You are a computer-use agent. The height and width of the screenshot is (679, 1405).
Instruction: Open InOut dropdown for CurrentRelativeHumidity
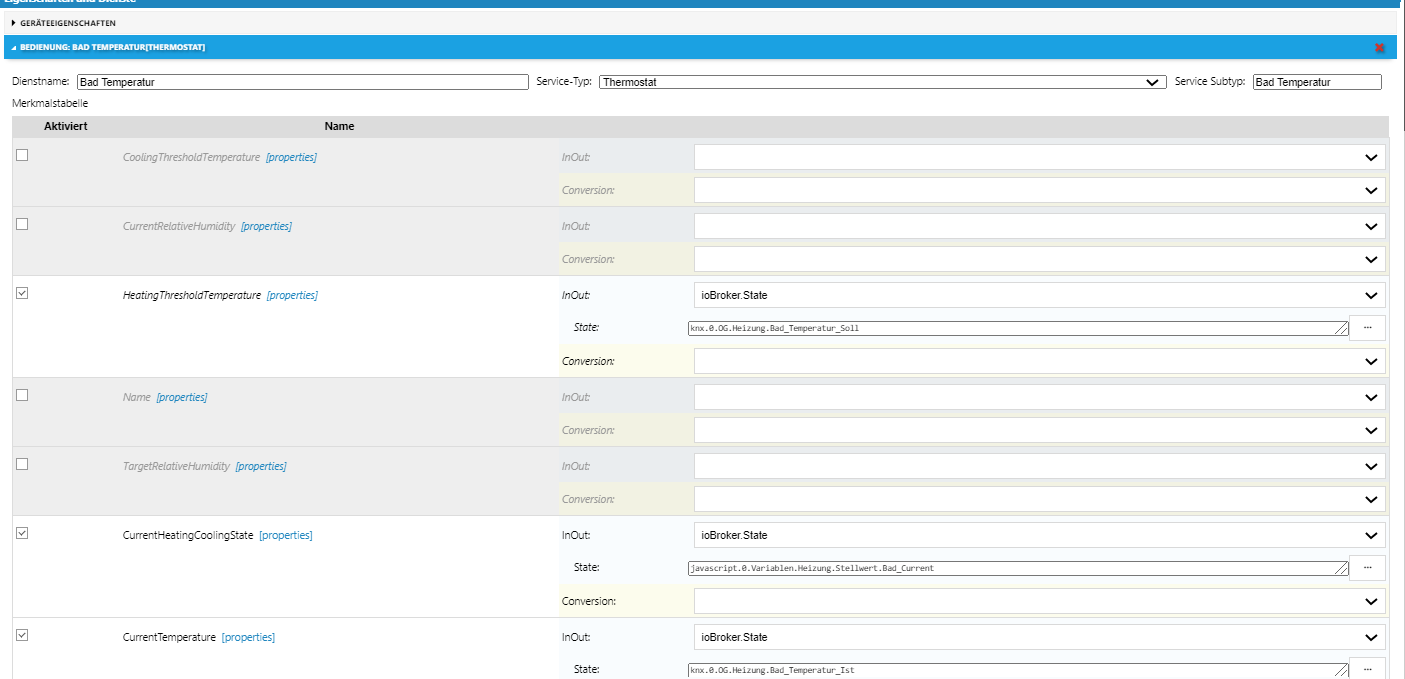(1040, 226)
